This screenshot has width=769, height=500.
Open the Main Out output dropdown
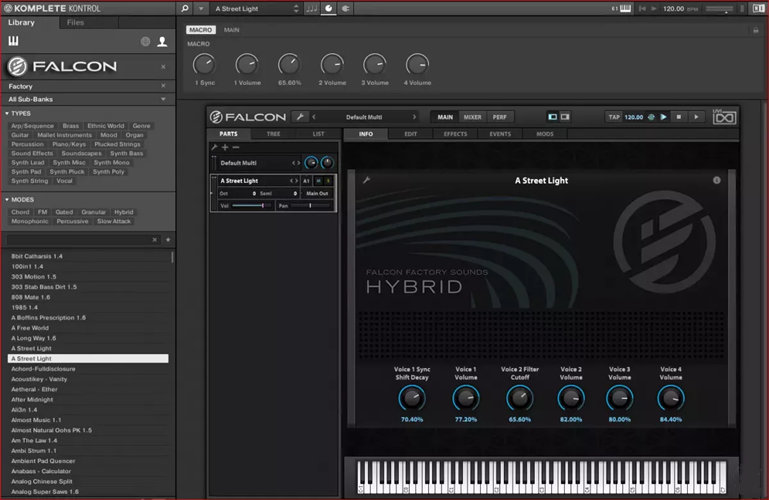316,193
